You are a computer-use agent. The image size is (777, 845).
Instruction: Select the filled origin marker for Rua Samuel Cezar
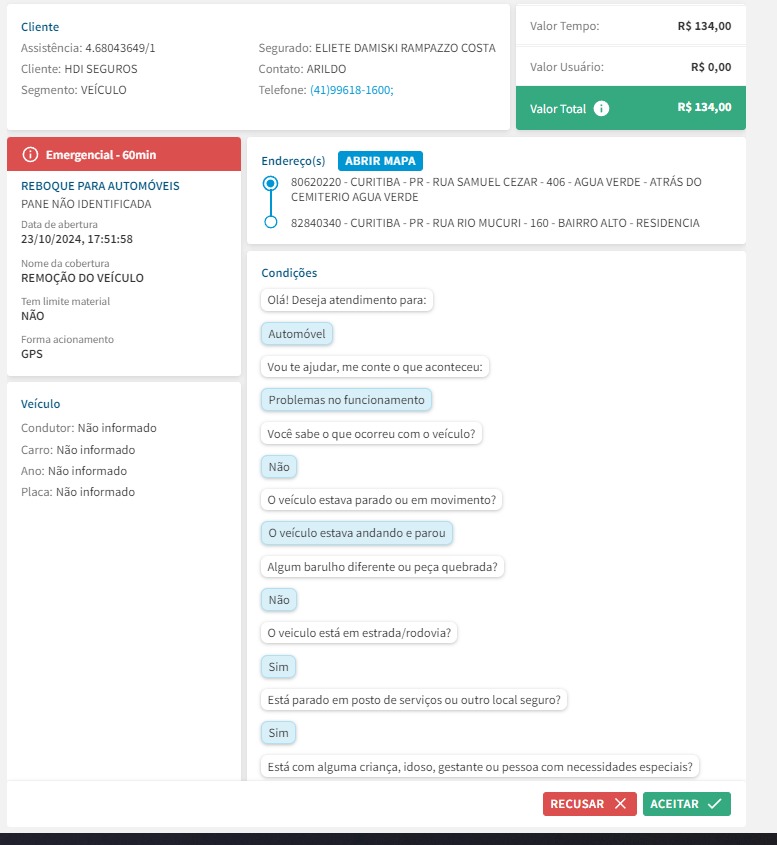pyautogui.click(x=270, y=184)
